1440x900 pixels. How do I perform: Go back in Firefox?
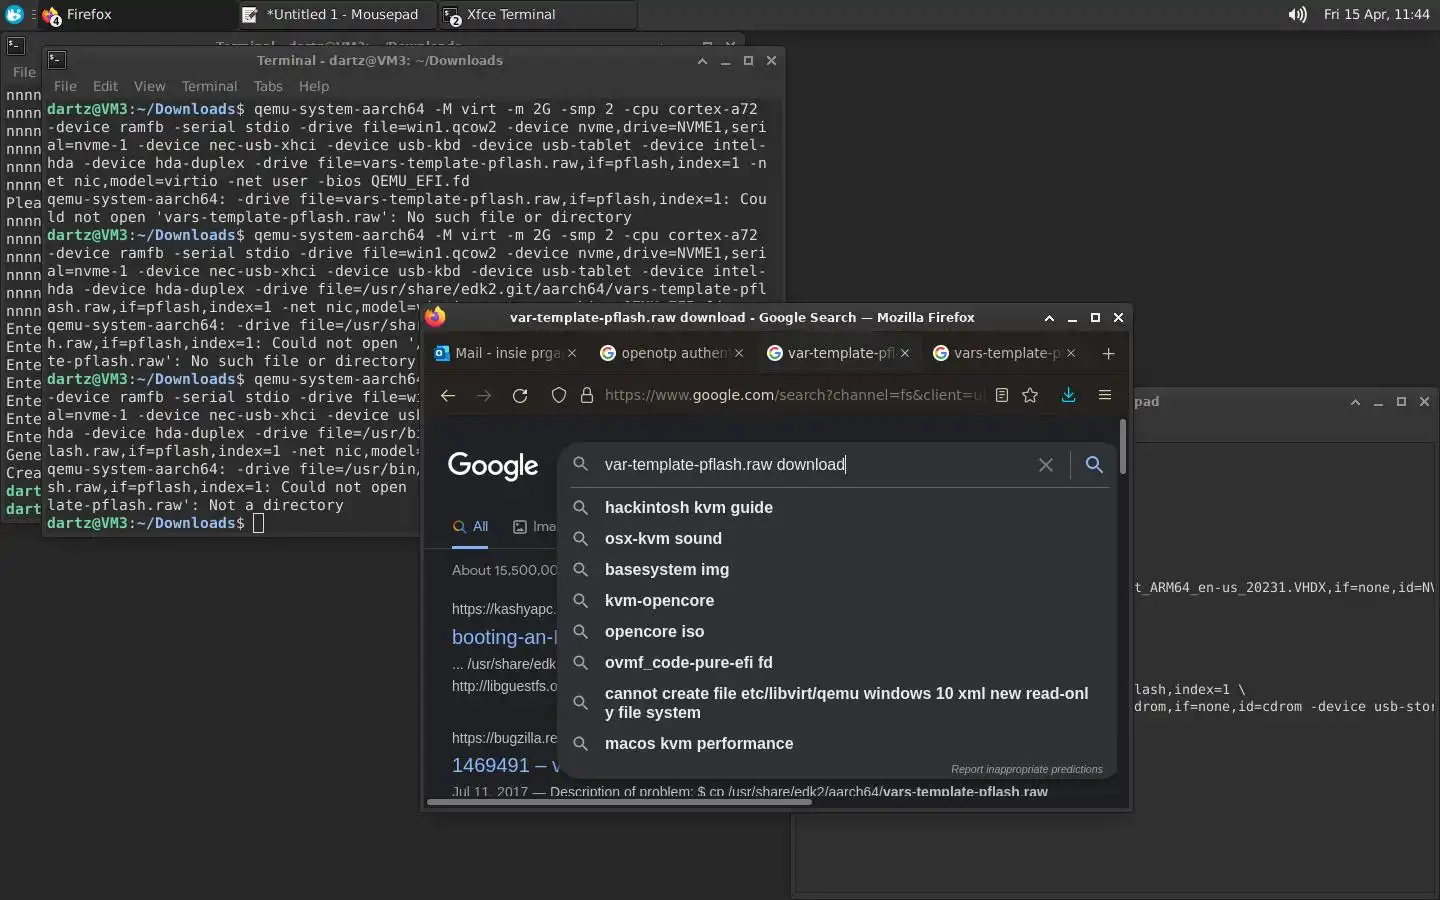448,395
